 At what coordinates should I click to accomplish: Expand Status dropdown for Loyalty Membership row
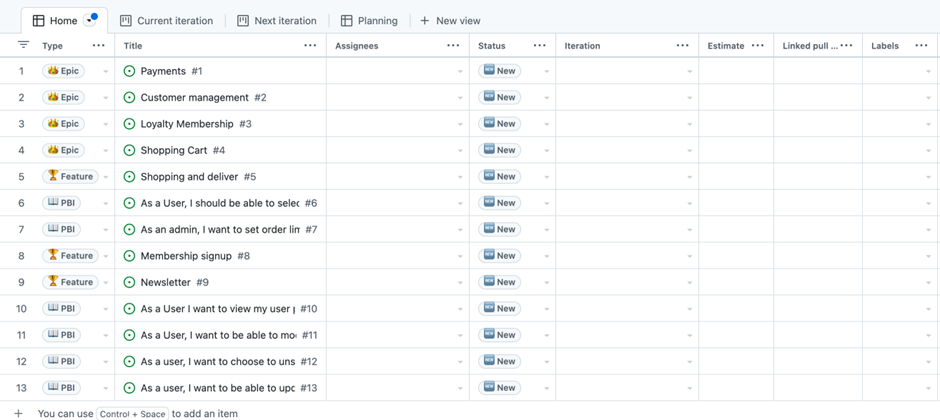point(547,124)
